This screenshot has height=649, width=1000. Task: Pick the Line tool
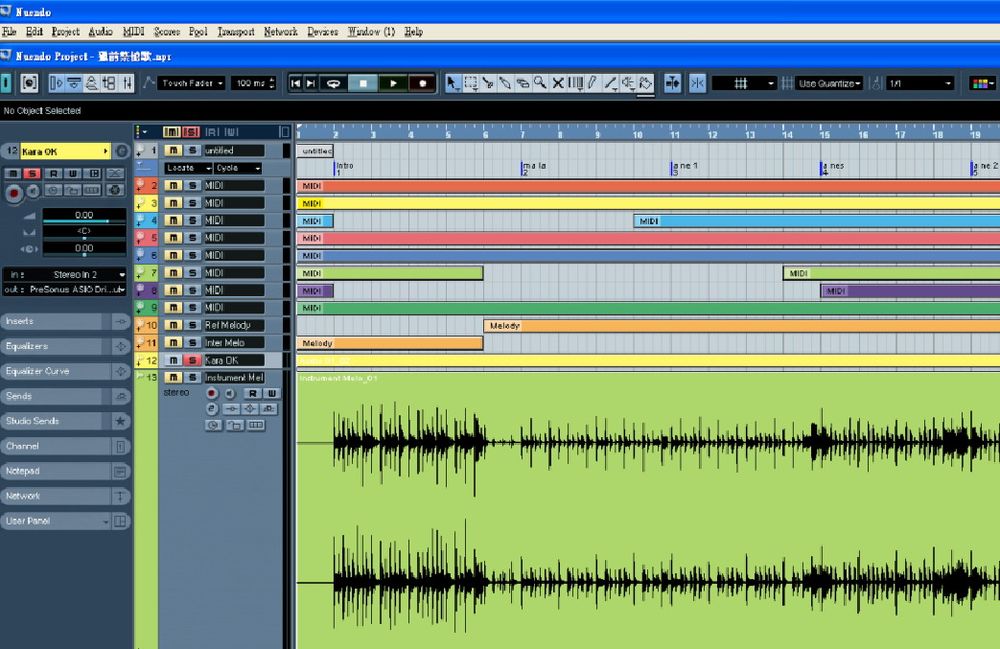click(x=610, y=83)
